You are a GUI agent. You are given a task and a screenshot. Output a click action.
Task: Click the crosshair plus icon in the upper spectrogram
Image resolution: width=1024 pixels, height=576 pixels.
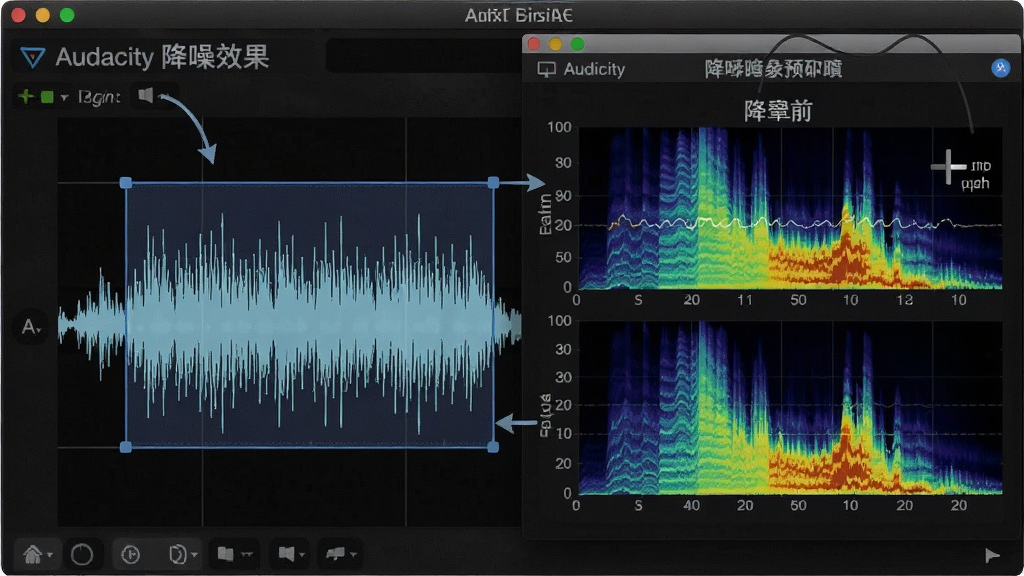point(948,167)
